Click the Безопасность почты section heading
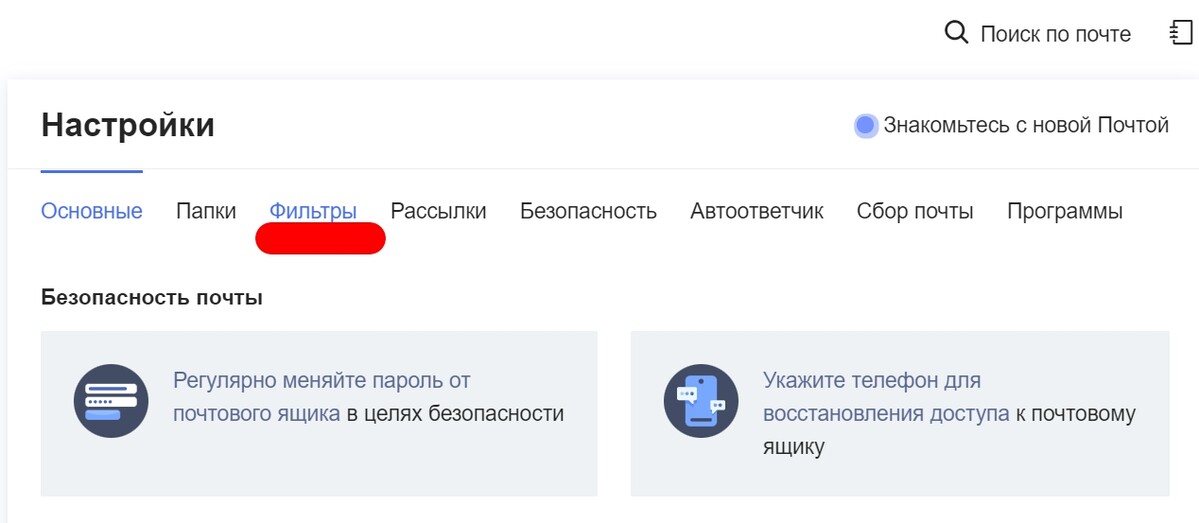The image size is (1199, 523). click(x=152, y=298)
